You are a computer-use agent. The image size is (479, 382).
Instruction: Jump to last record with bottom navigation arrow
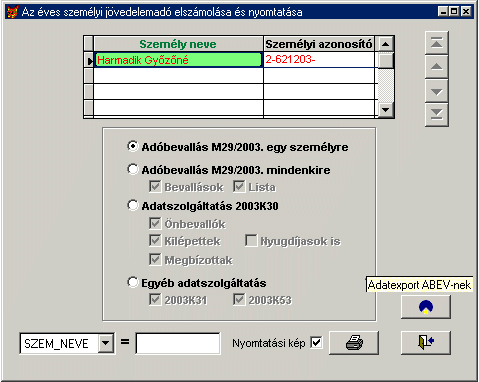pos(437,114)
